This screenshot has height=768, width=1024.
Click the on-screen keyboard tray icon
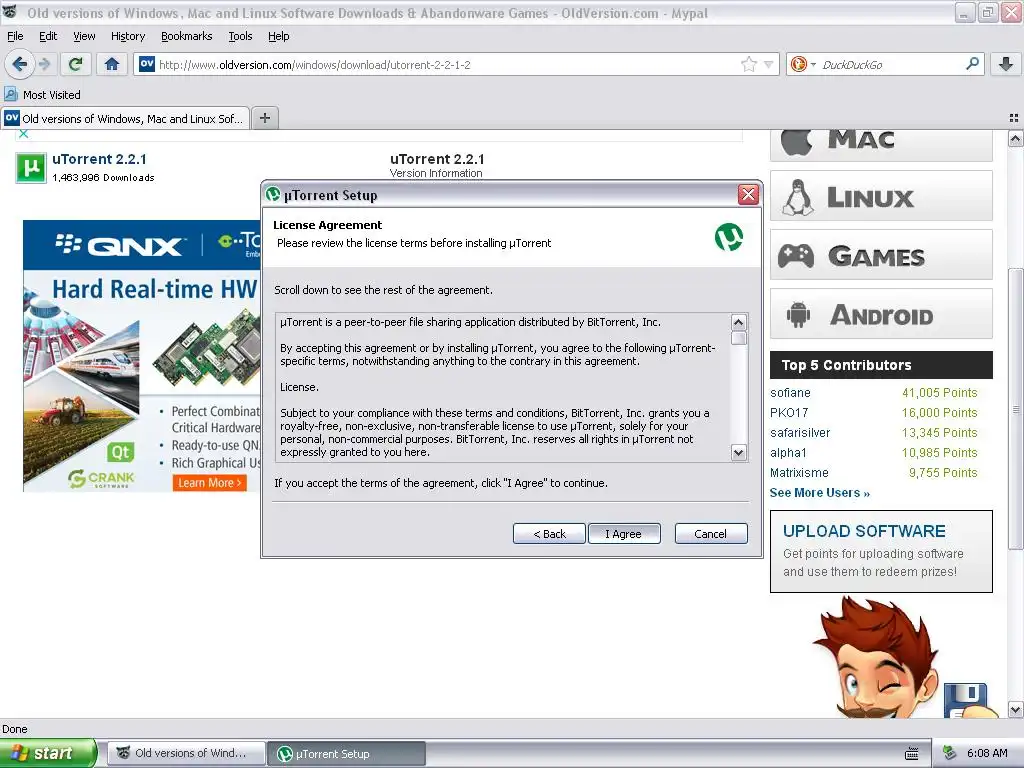[912, 754]
